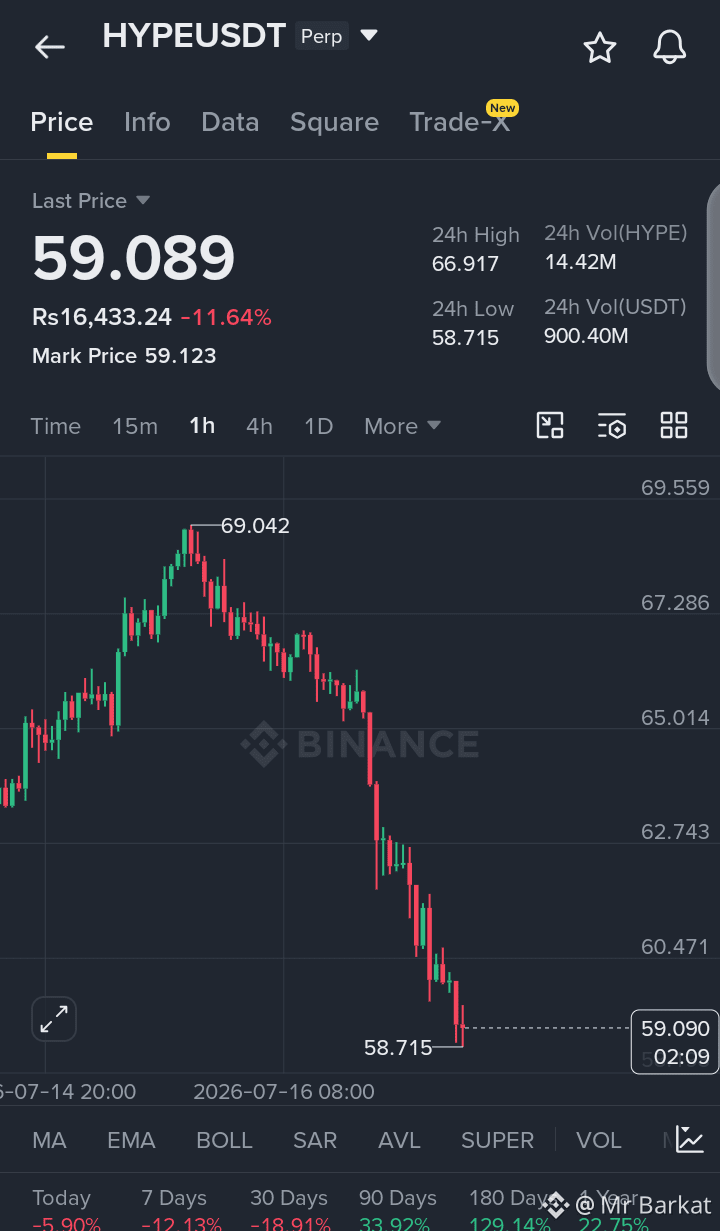Tap the back arrow icon
The width and height of the screenshot is (720, 1231).
[49, 47]
